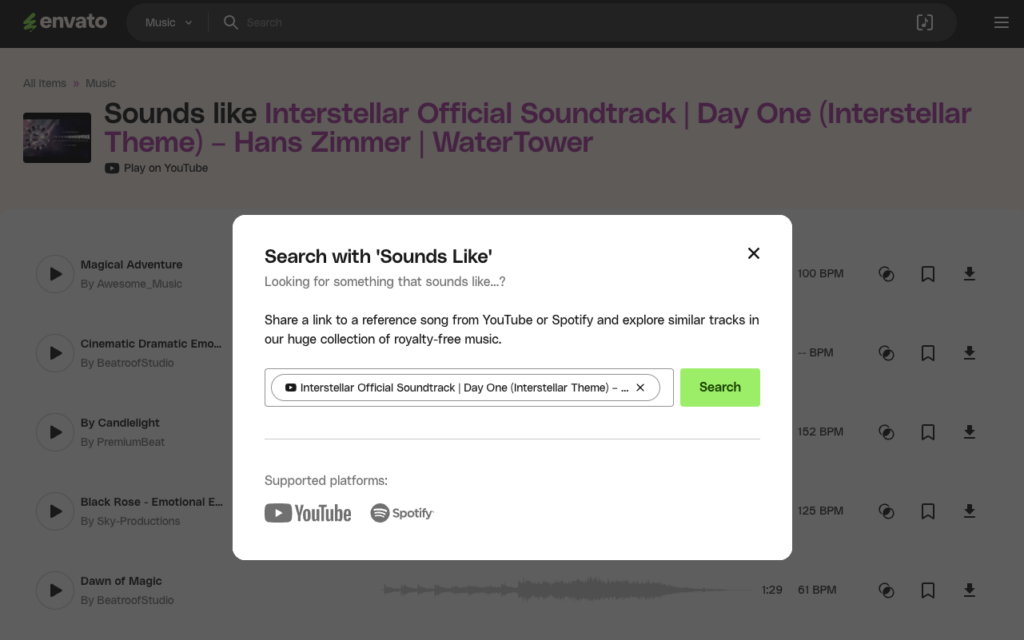Download the "Cinematic Dramatic Emo" track
This screenshot has height=640, width=1024.
point(969,352)
